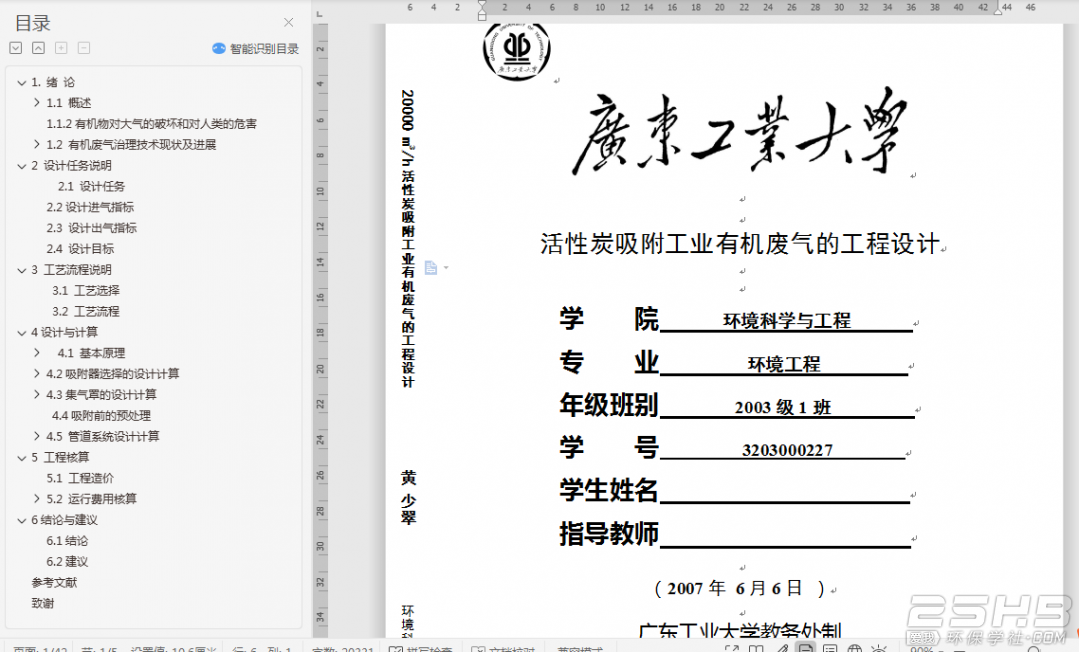Click the collapse-all up-chevron box icon
Viewport: 1079px width, 652px height.
39,48
